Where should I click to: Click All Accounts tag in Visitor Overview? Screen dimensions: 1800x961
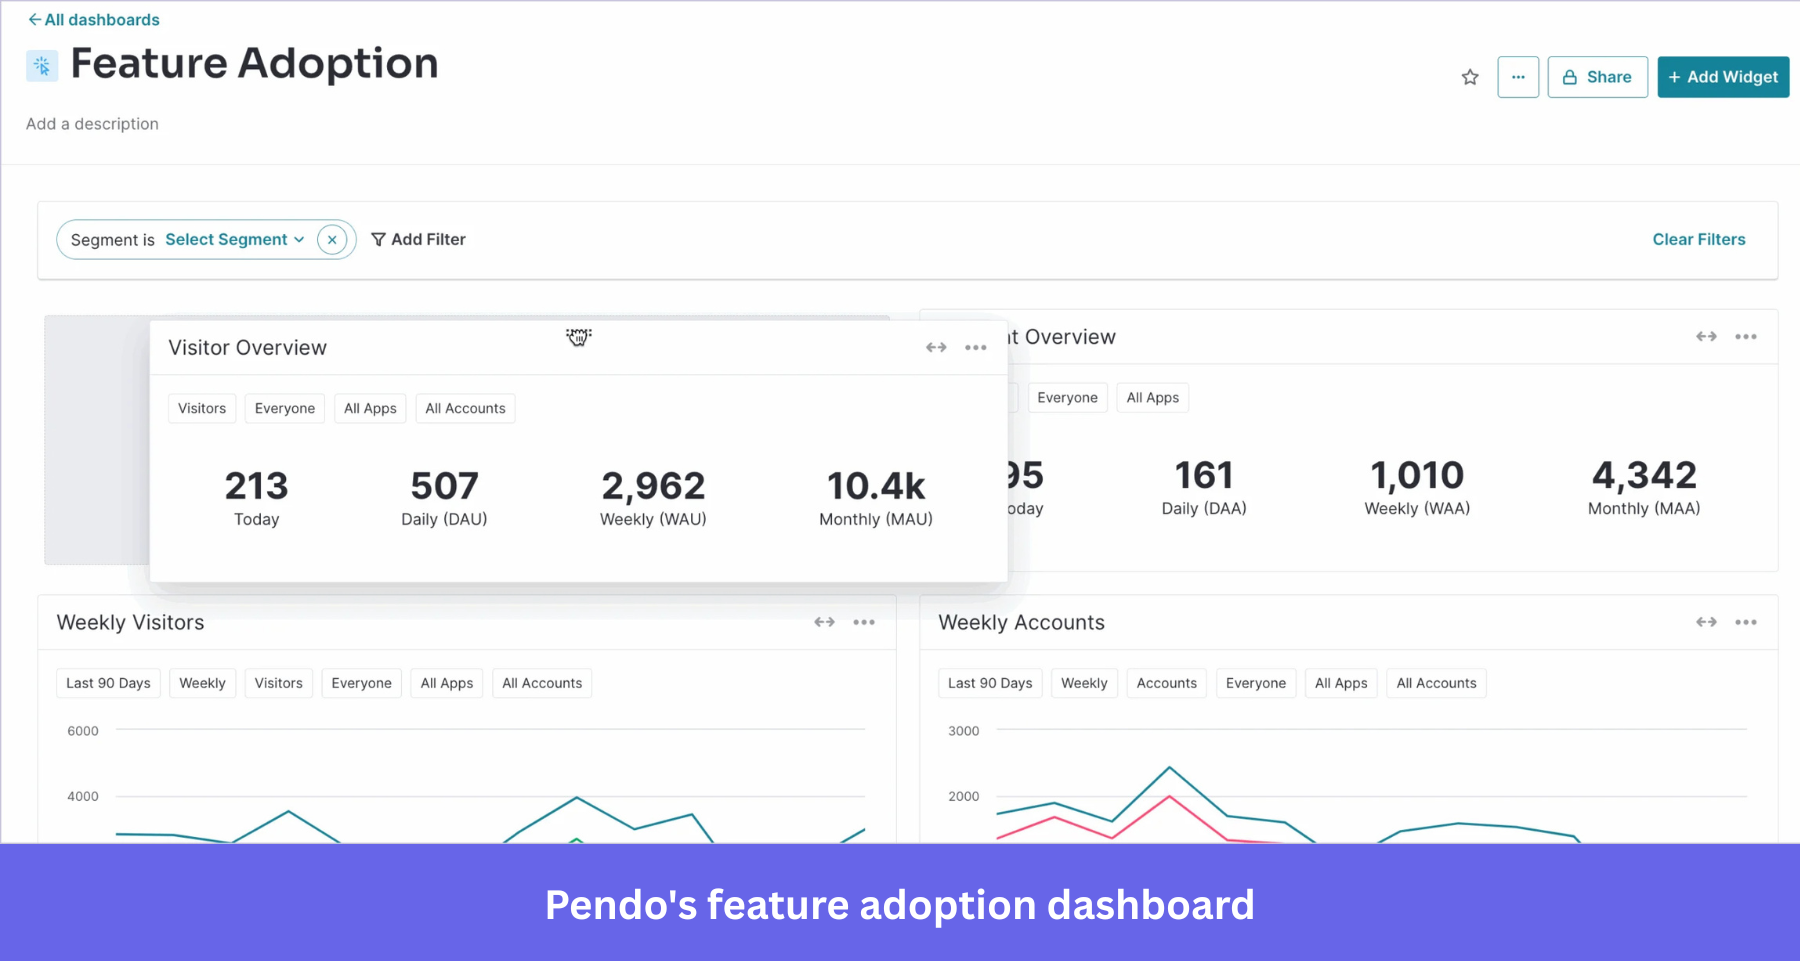coord(465,408)
